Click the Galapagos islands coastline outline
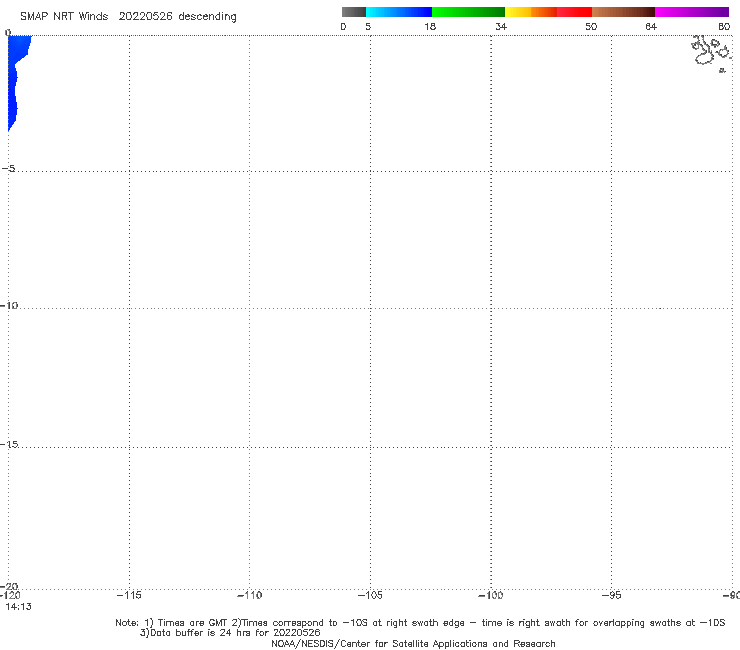This screenshot has width=740, height=650. 712,53
